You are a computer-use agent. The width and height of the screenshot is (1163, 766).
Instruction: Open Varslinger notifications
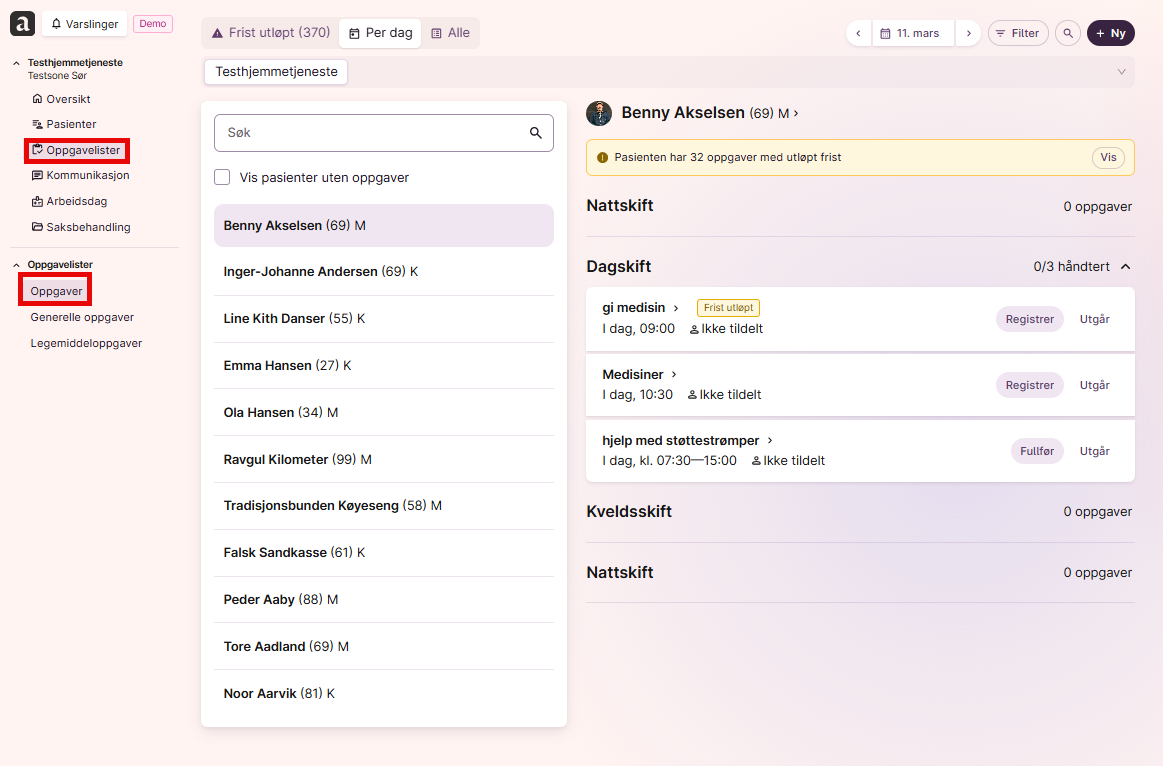click(x=85, y=24)
